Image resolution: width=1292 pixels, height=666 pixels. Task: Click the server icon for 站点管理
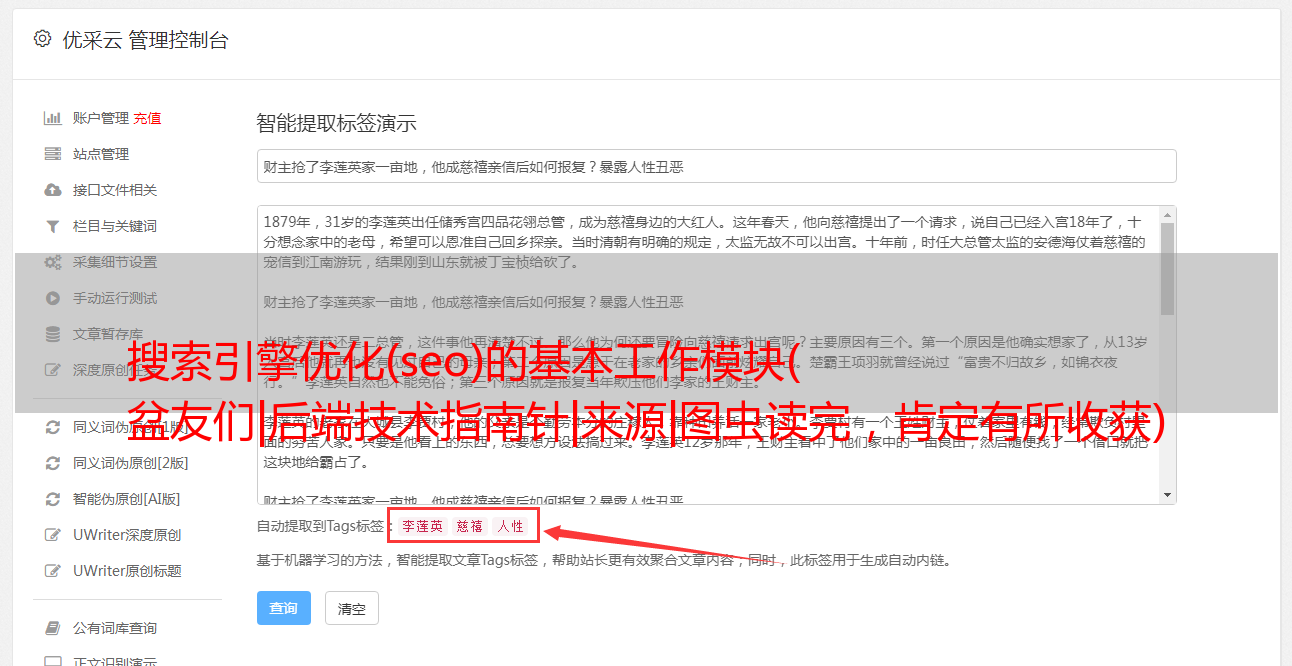pos(53,154)
